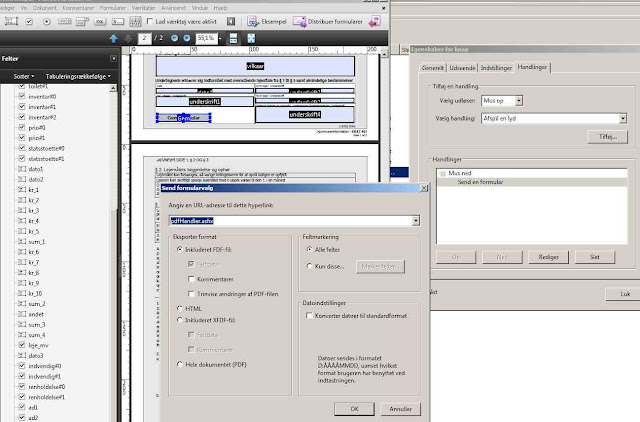
Task: Select the OK button form tool
Action: pyautogui.click(x=100, y=22)
